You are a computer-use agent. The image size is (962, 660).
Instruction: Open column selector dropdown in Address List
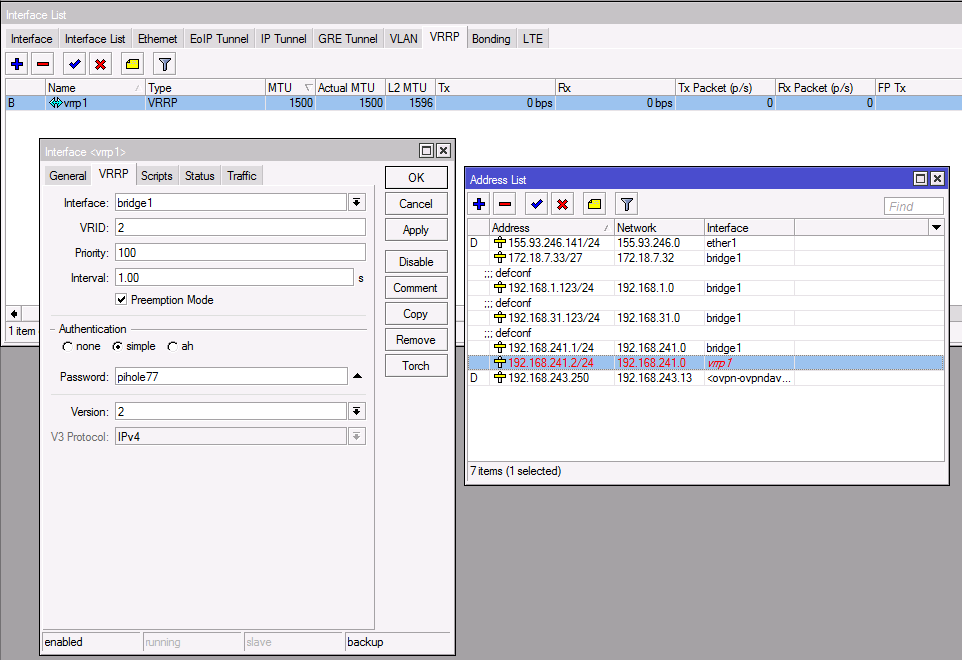point(936,228)
